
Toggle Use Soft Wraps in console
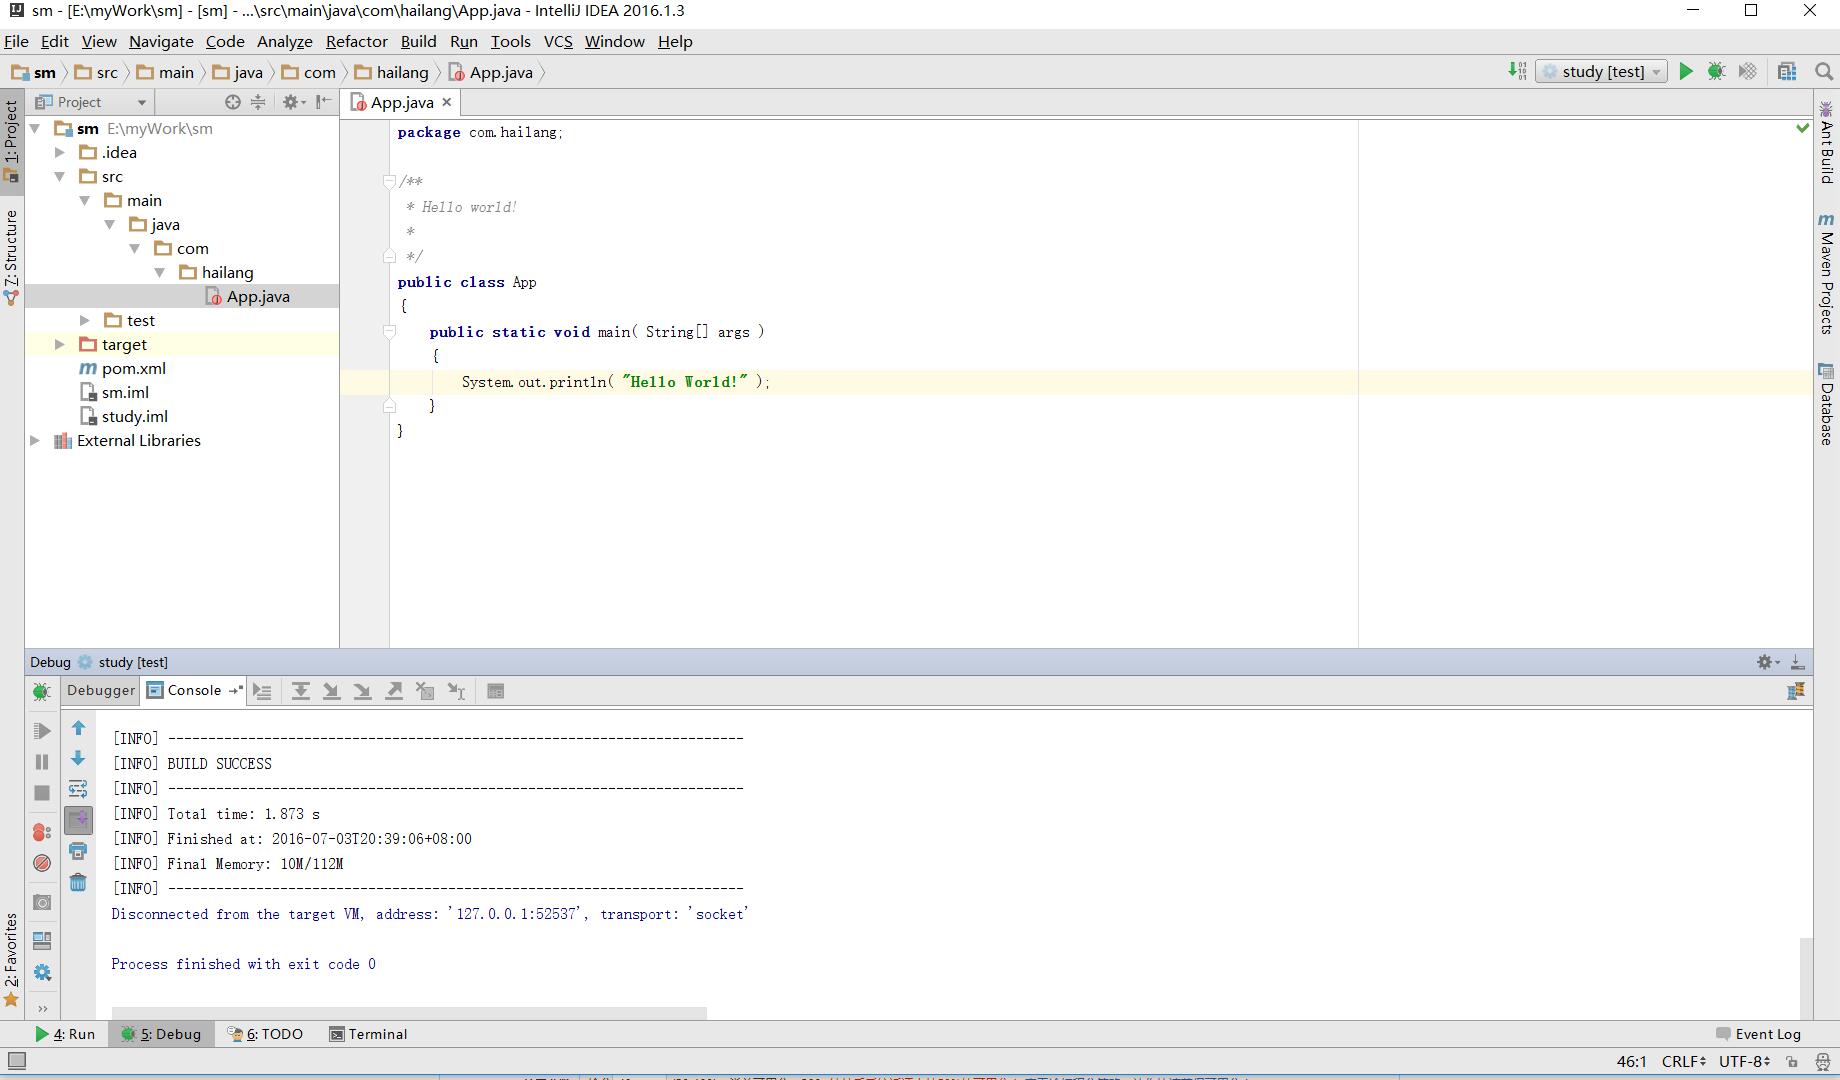coord(78,789)
